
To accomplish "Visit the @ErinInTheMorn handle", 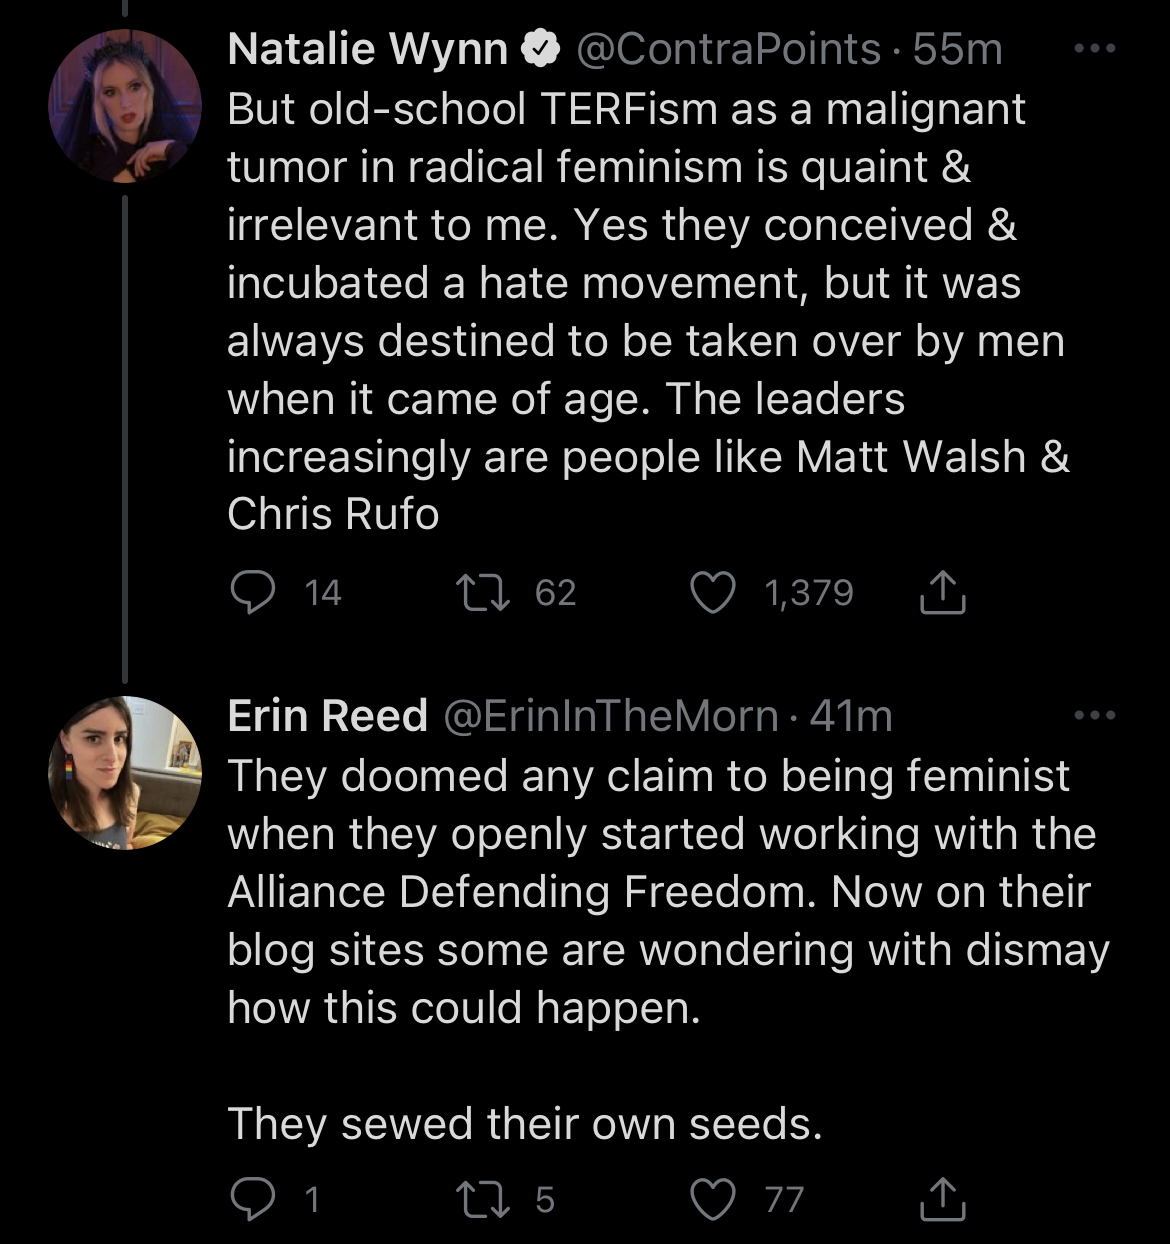I will point(610,716).
